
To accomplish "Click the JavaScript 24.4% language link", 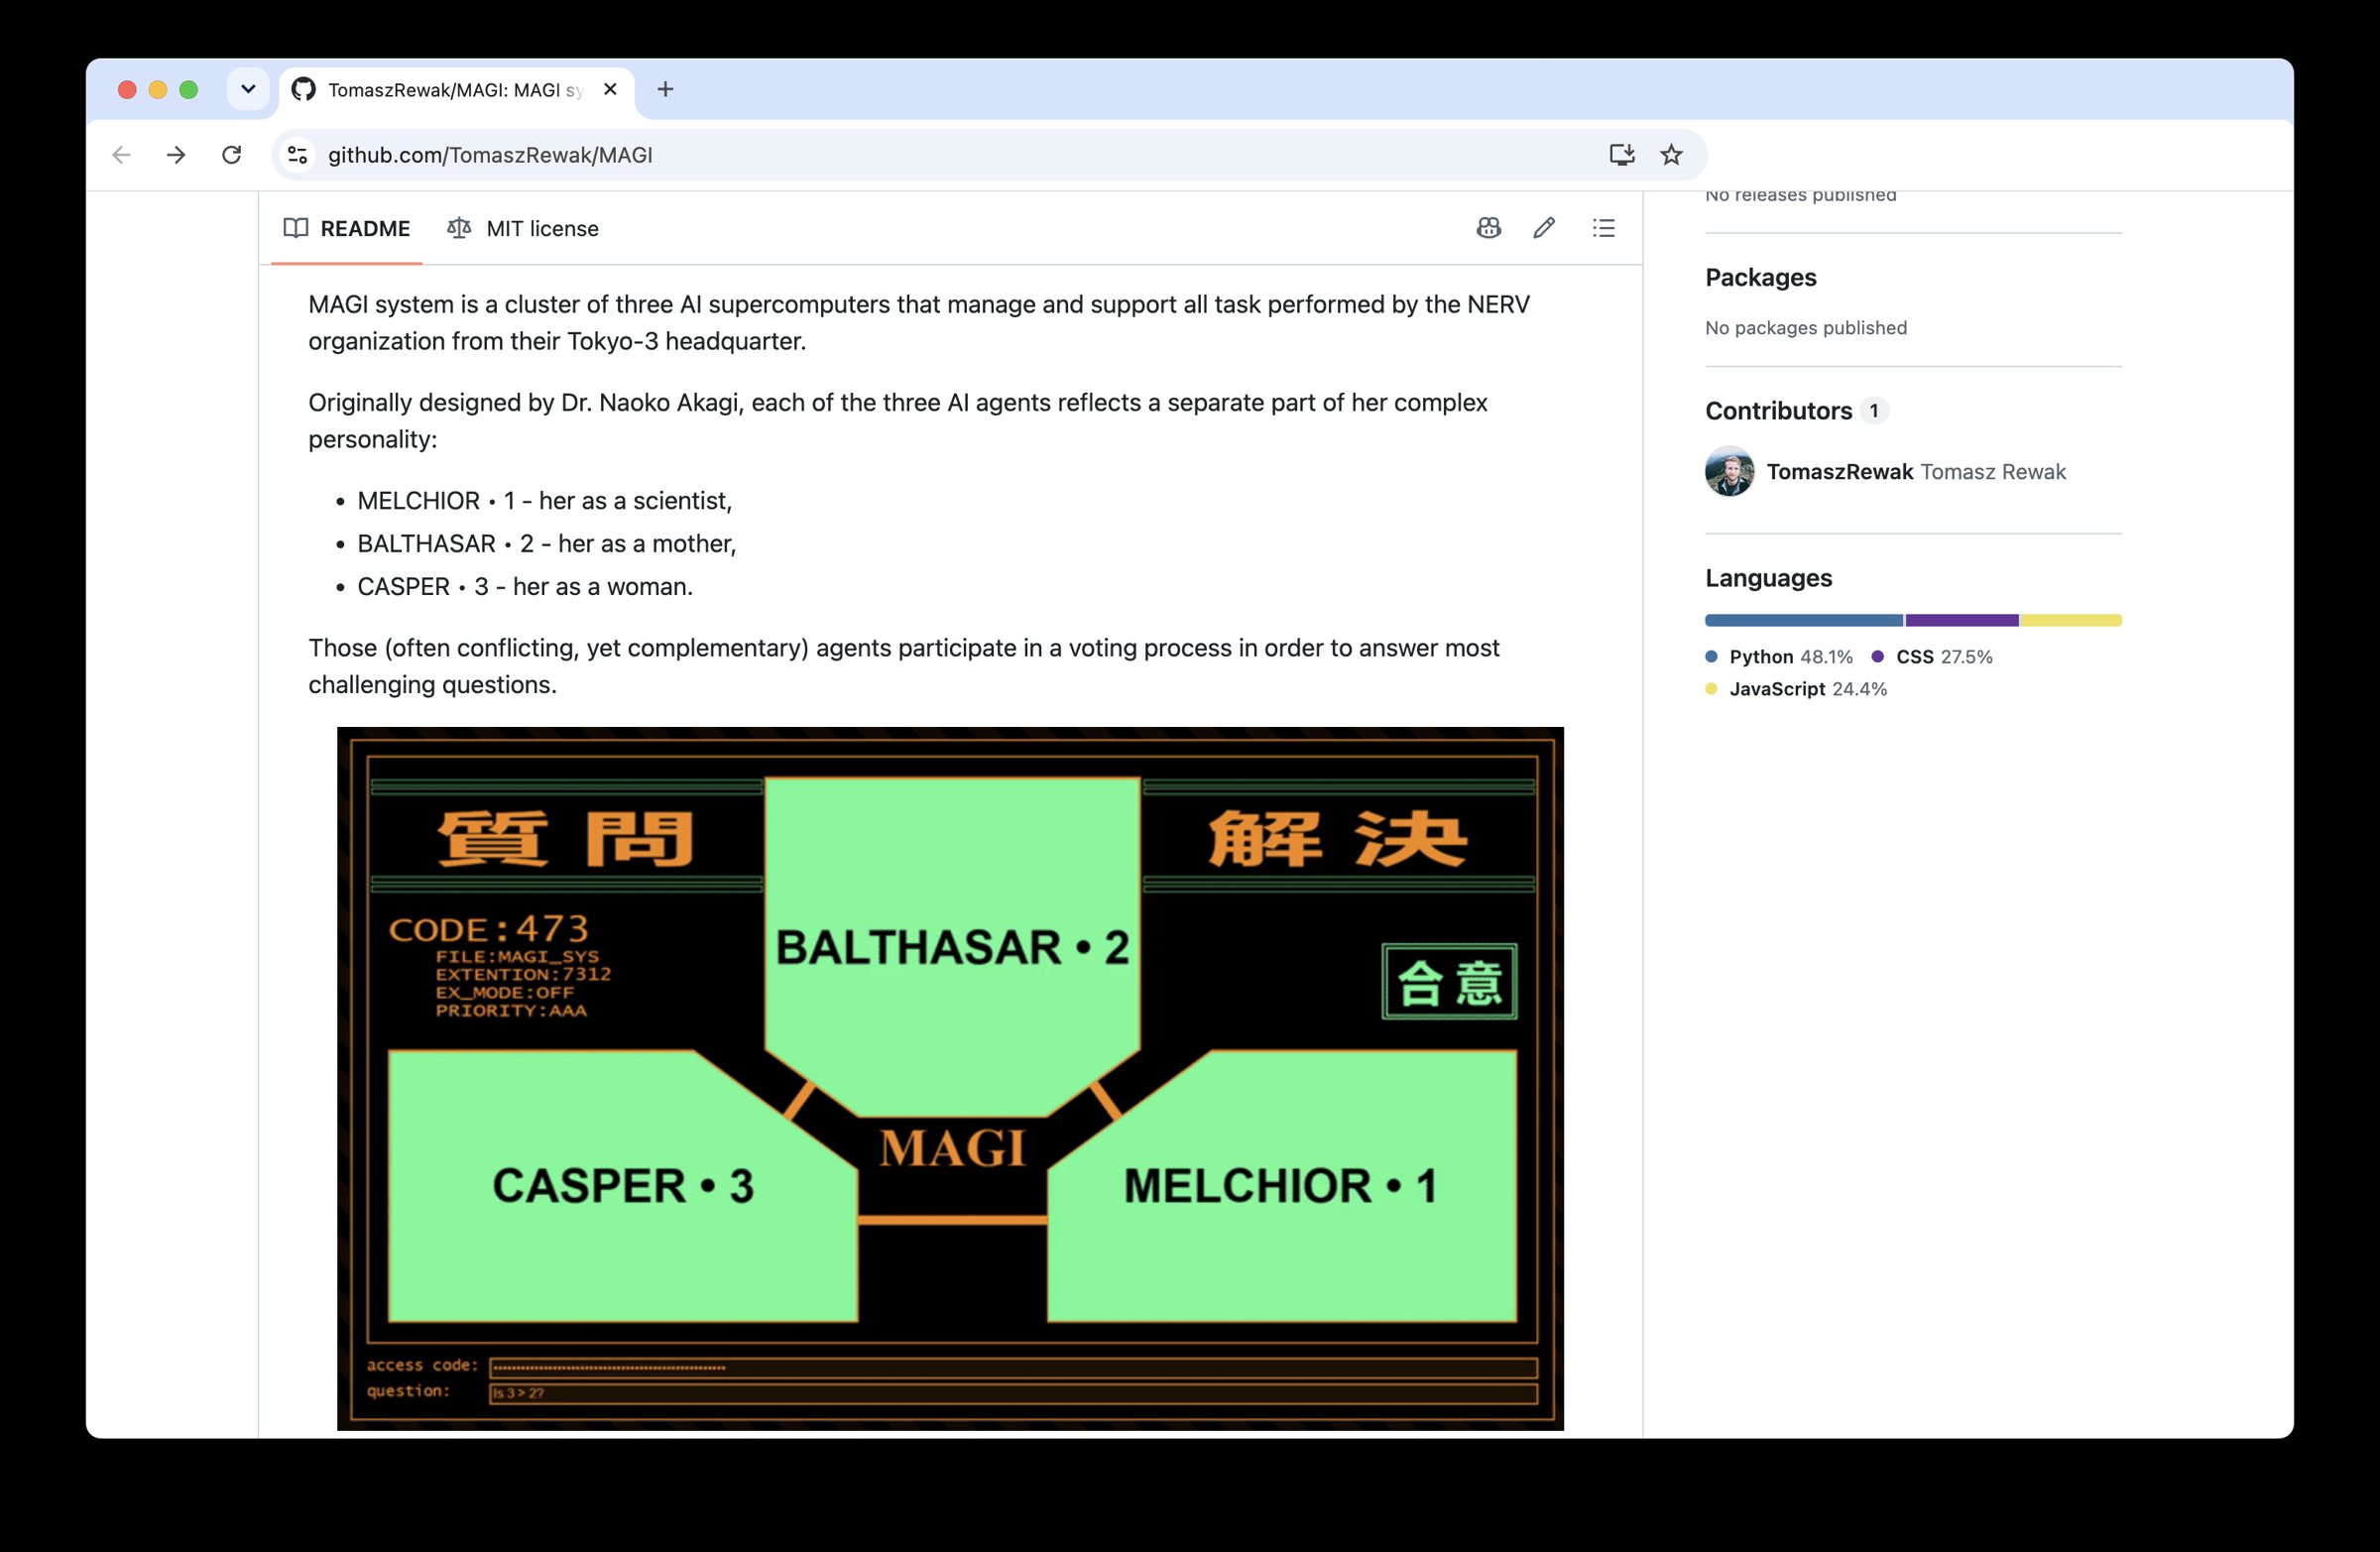I will [x=1796, y=689].
